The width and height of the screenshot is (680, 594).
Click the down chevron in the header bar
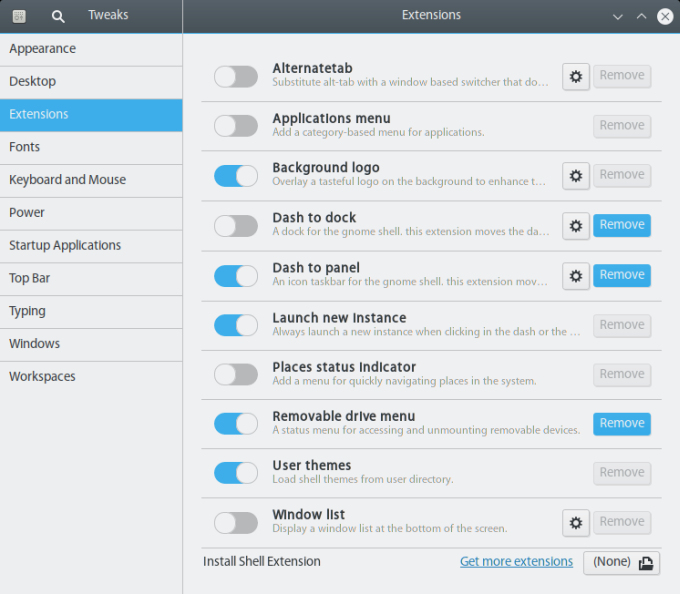tap(618, 17)
